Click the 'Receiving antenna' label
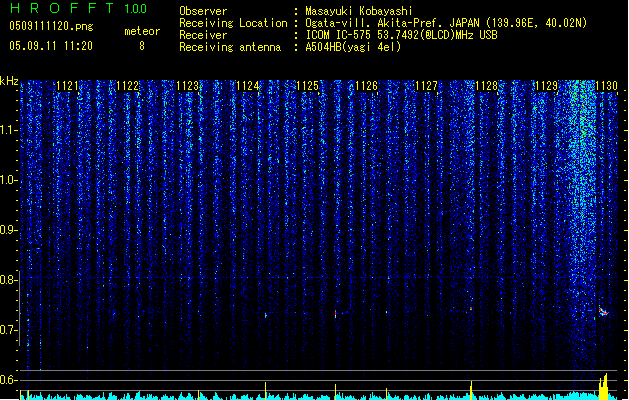The width and height of the screenshot is (629, 400). click(230, 47)
